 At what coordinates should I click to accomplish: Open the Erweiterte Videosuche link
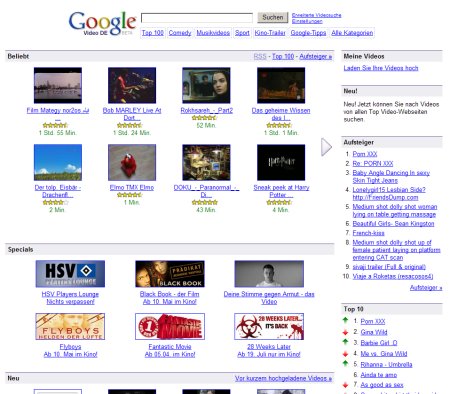(316, 15)
